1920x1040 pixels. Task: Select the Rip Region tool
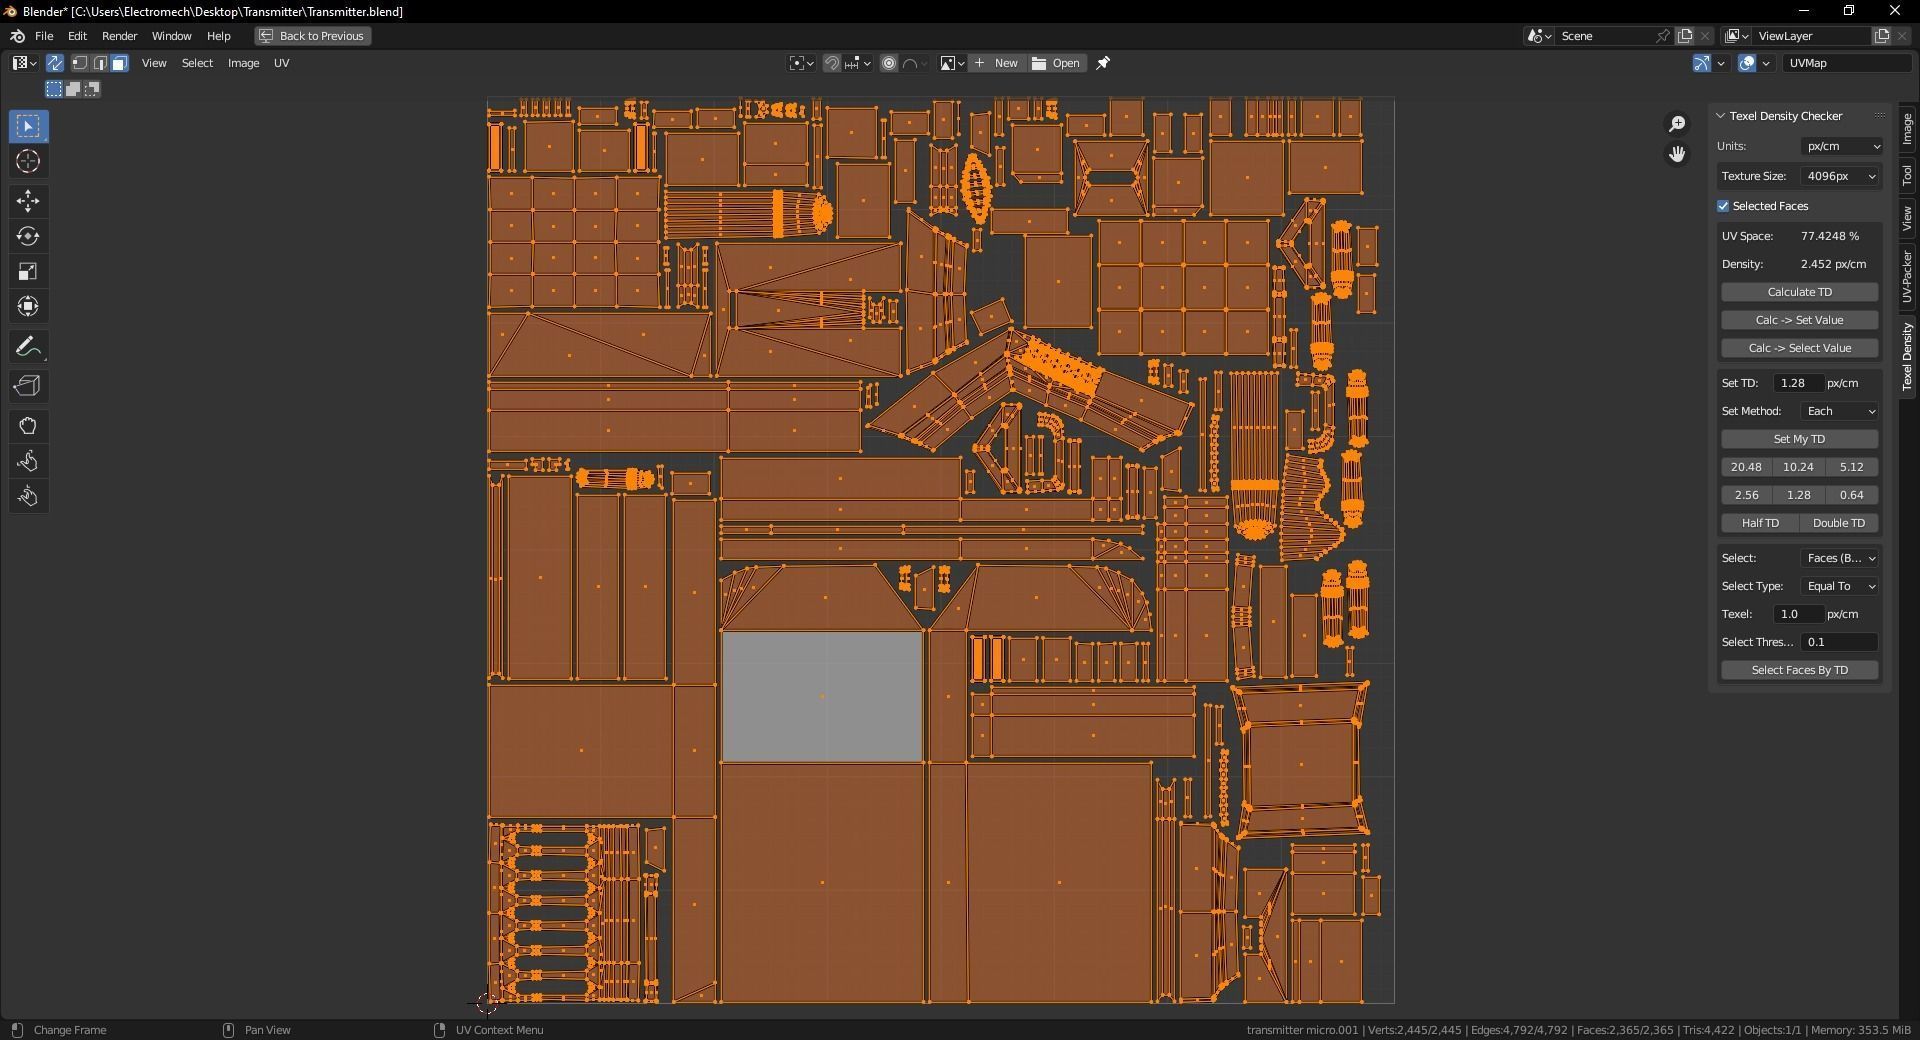[28, 386]
